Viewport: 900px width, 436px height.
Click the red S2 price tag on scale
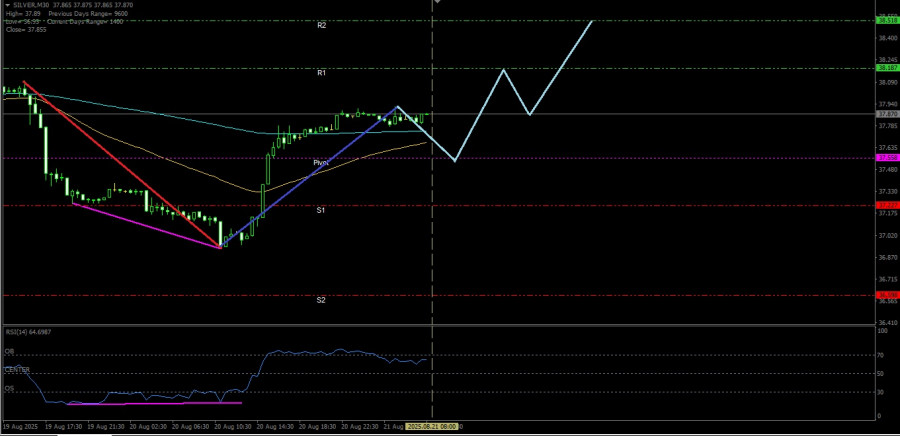[x=887, y=295]
